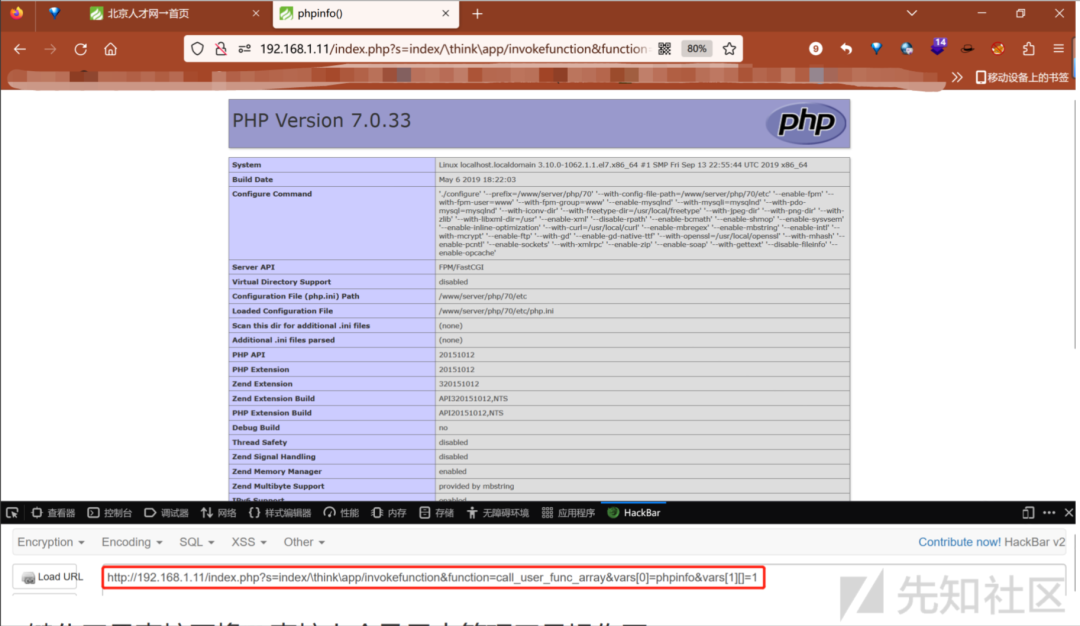Image resolution: width=1080 pixels, height=626 pixels.
Task: Open the Firefox application menu
Action: click(1059, 49)
